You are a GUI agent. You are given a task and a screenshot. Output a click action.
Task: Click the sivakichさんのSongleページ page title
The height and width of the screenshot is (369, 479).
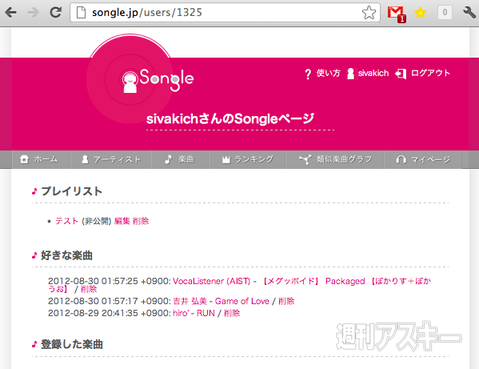click(x=230, y=119)
